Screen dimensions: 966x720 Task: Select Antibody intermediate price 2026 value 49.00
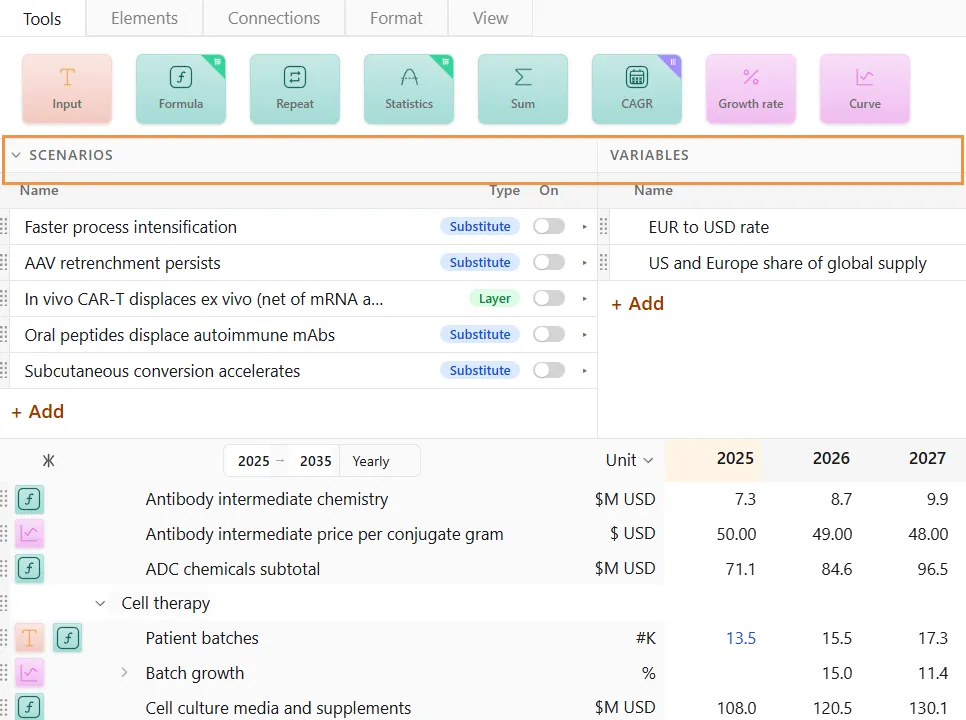(832, 534)
